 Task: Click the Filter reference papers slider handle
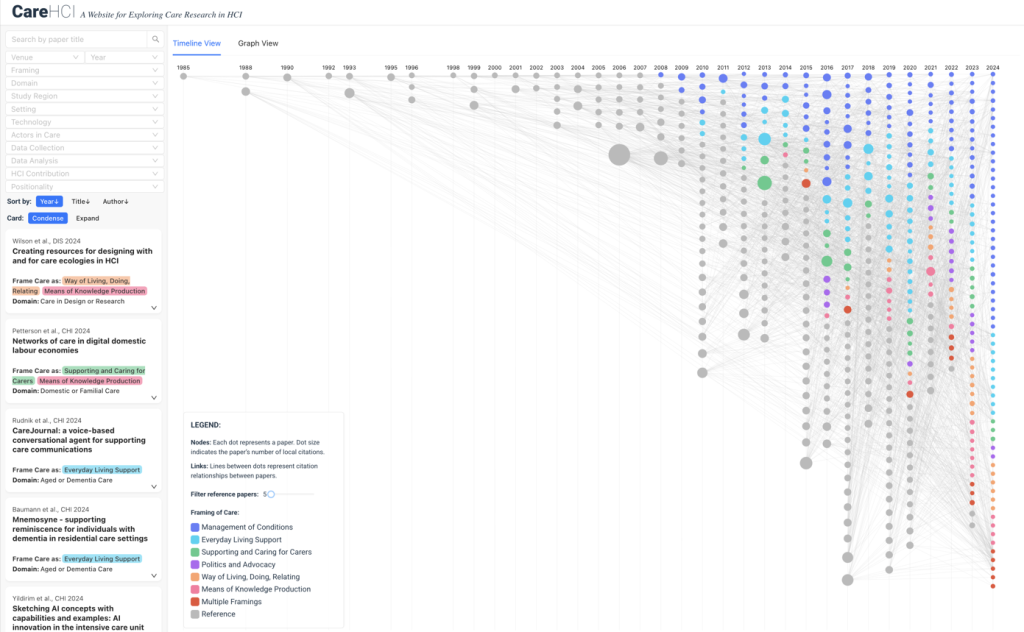(x=271, y=494)
